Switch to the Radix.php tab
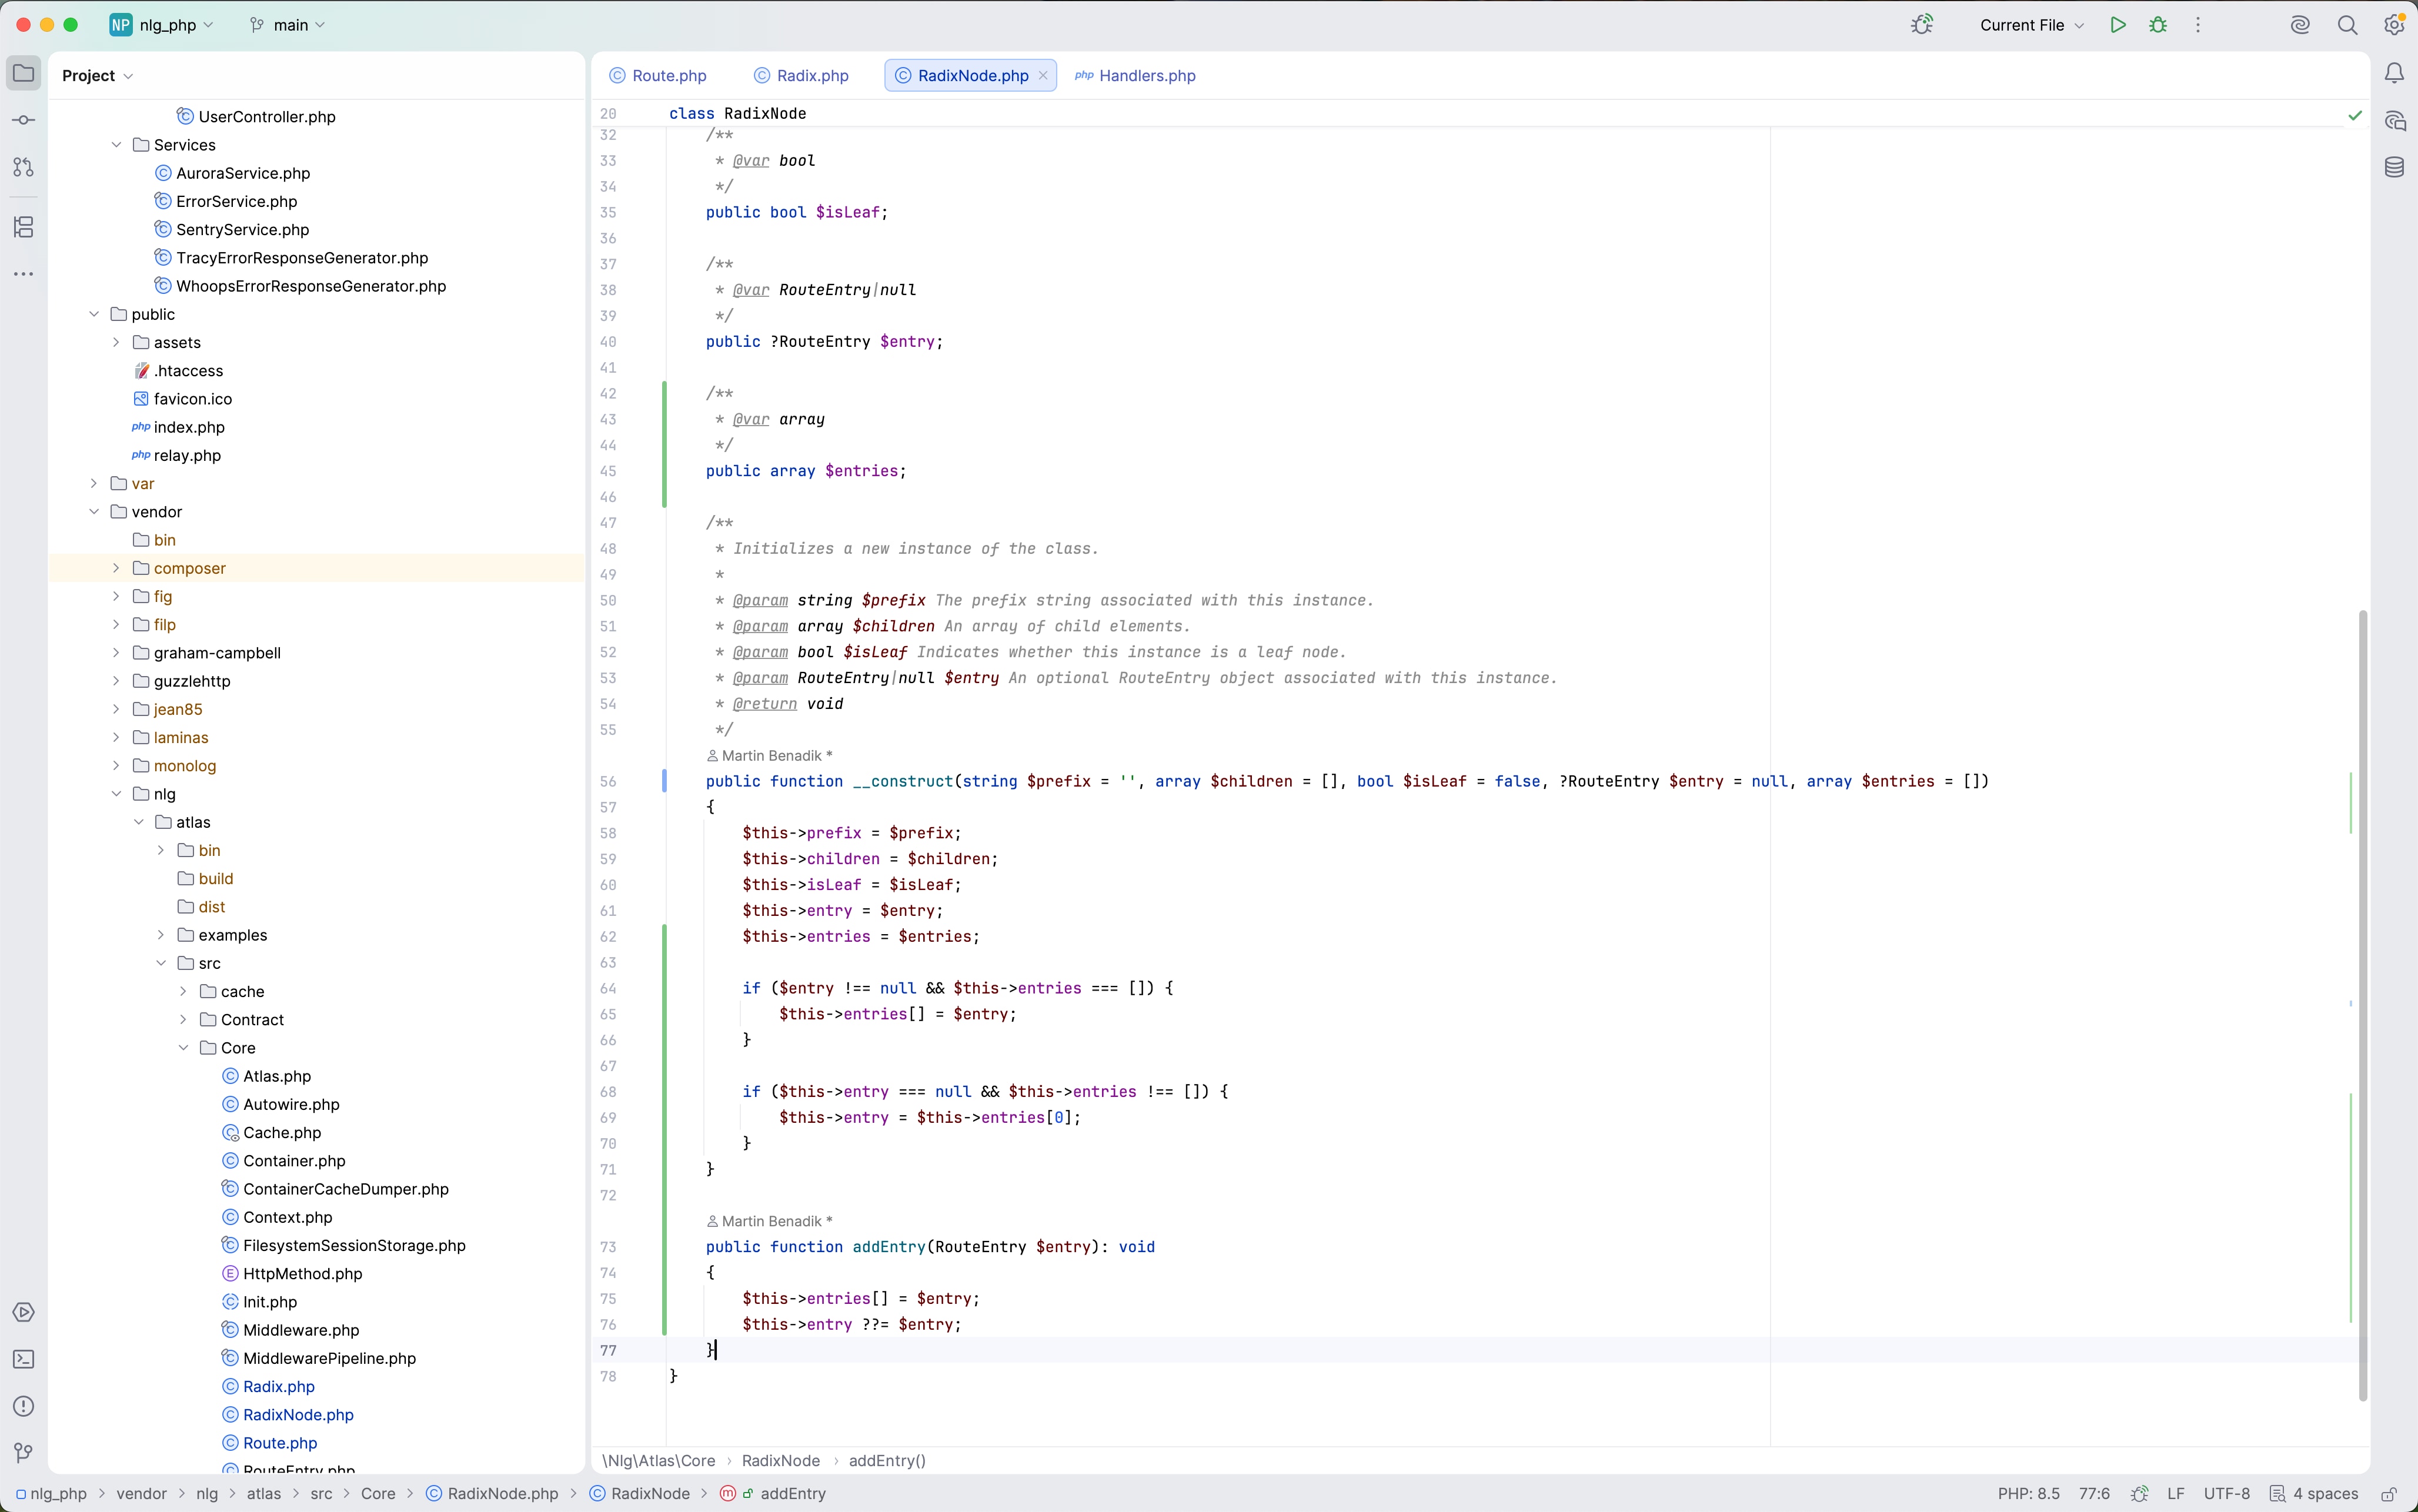 point(801,76)
